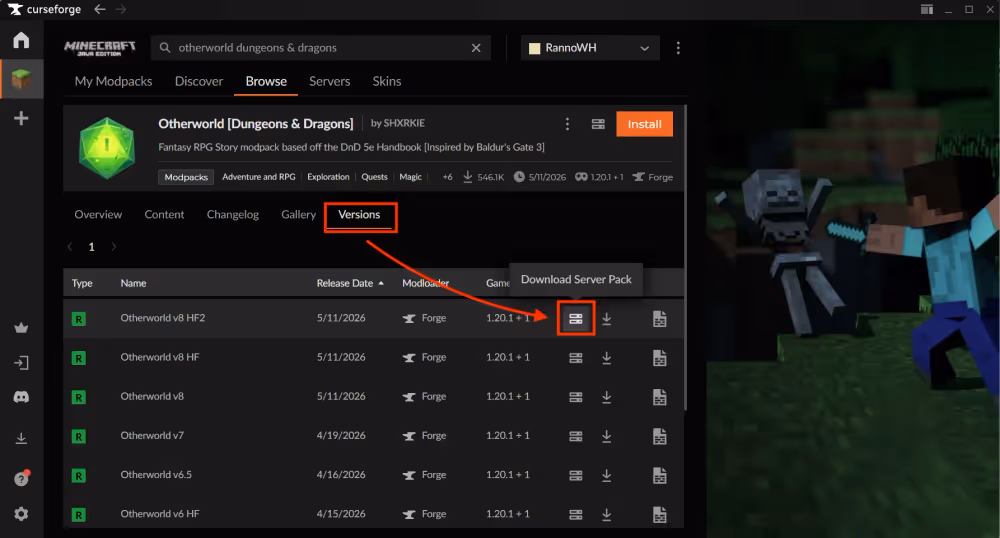Click the sign-in door icon in sidebar

coord(21,363)
